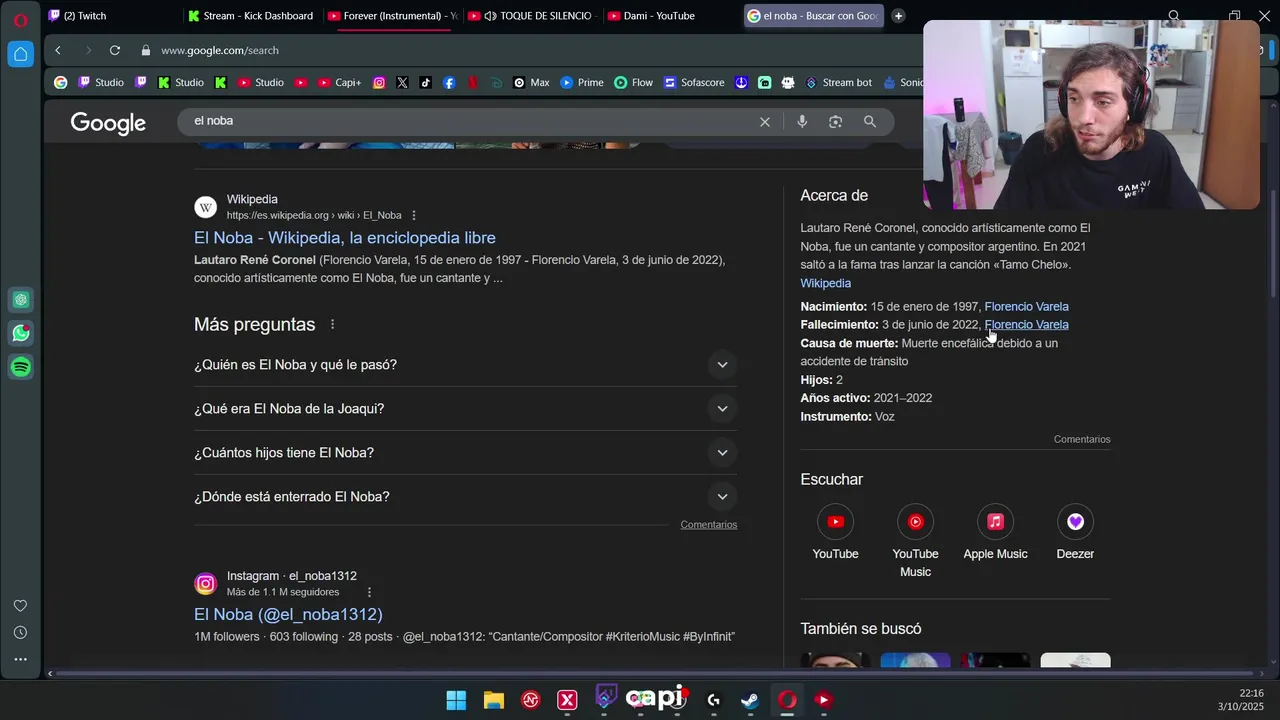
Task: Switch to the TOQUE DE SILENCIO tab
Action: 534,16
